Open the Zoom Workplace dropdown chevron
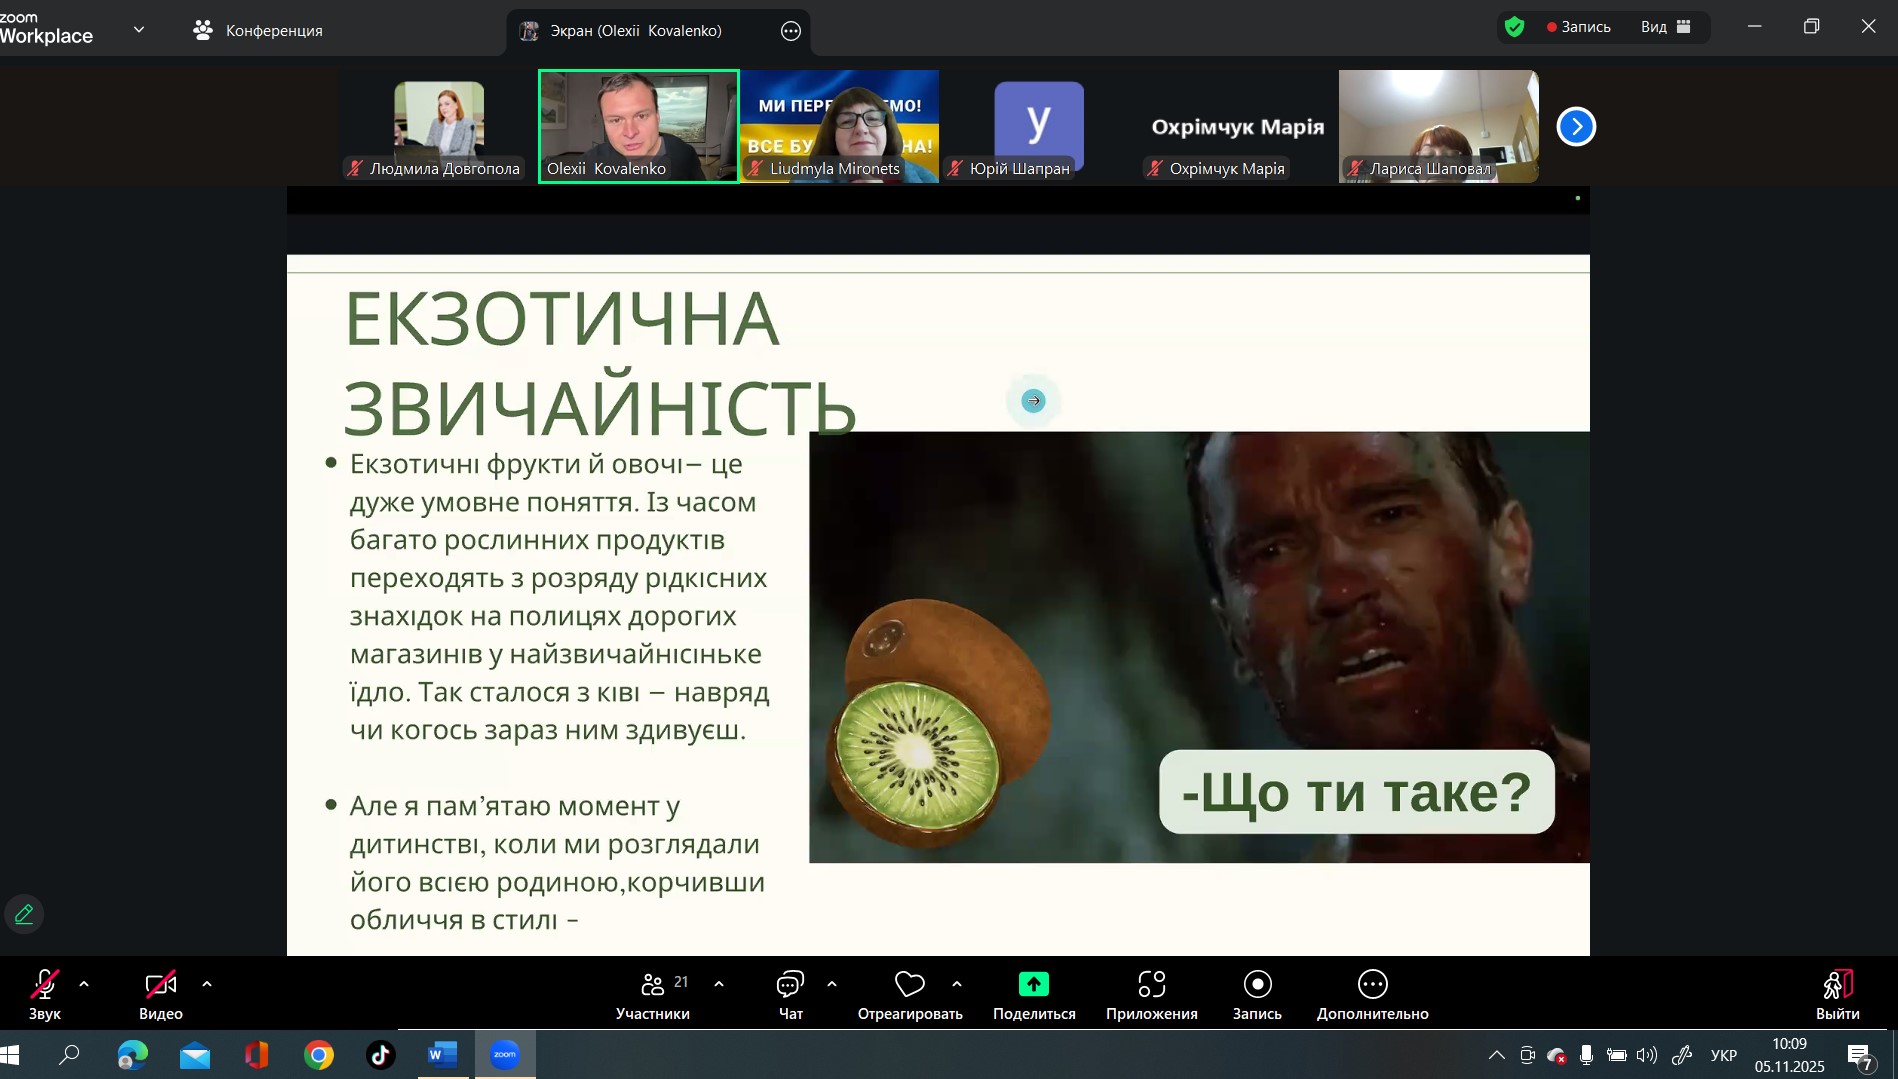Image resolution: width=1898 pixels, height=1079 pixels. [139, 30]
